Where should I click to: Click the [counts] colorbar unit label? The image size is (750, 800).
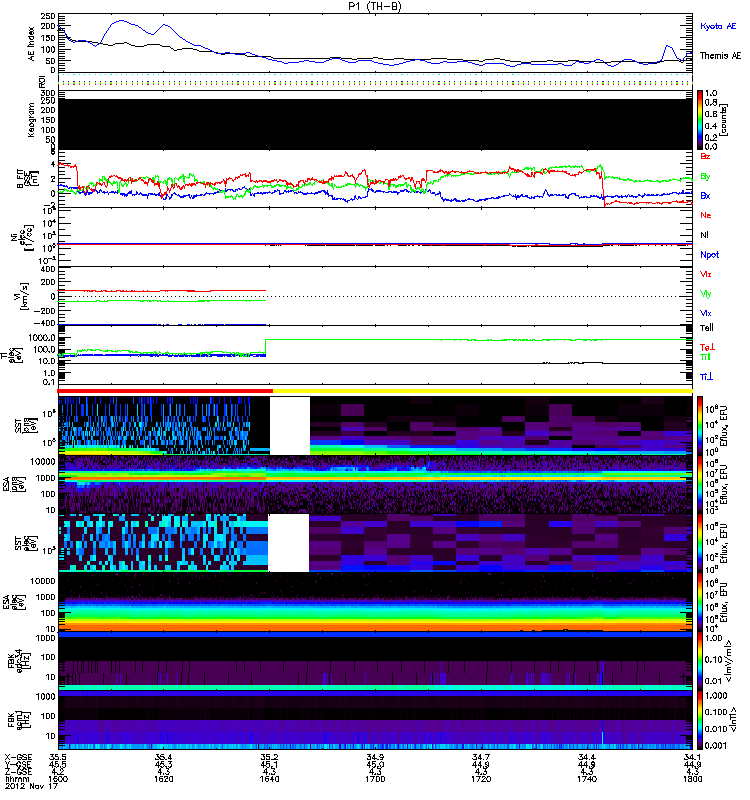pos(723,120)
